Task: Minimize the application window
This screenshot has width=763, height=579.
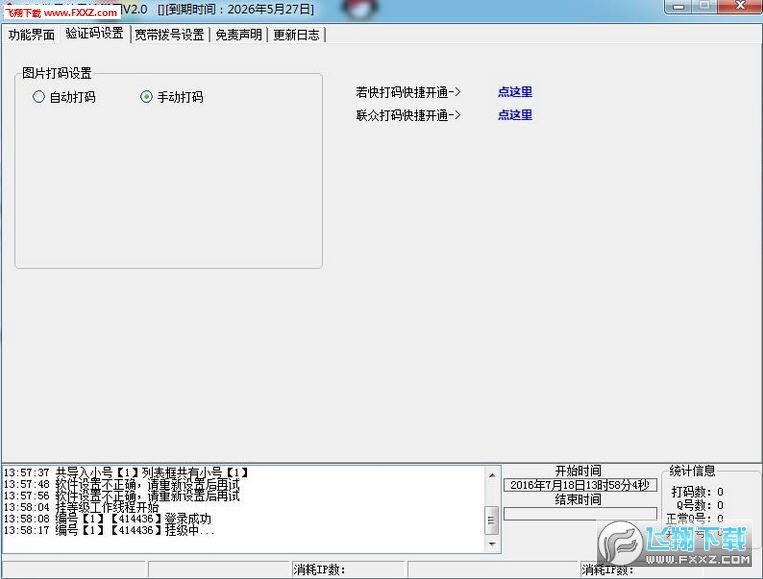Action: pos(679,6)
